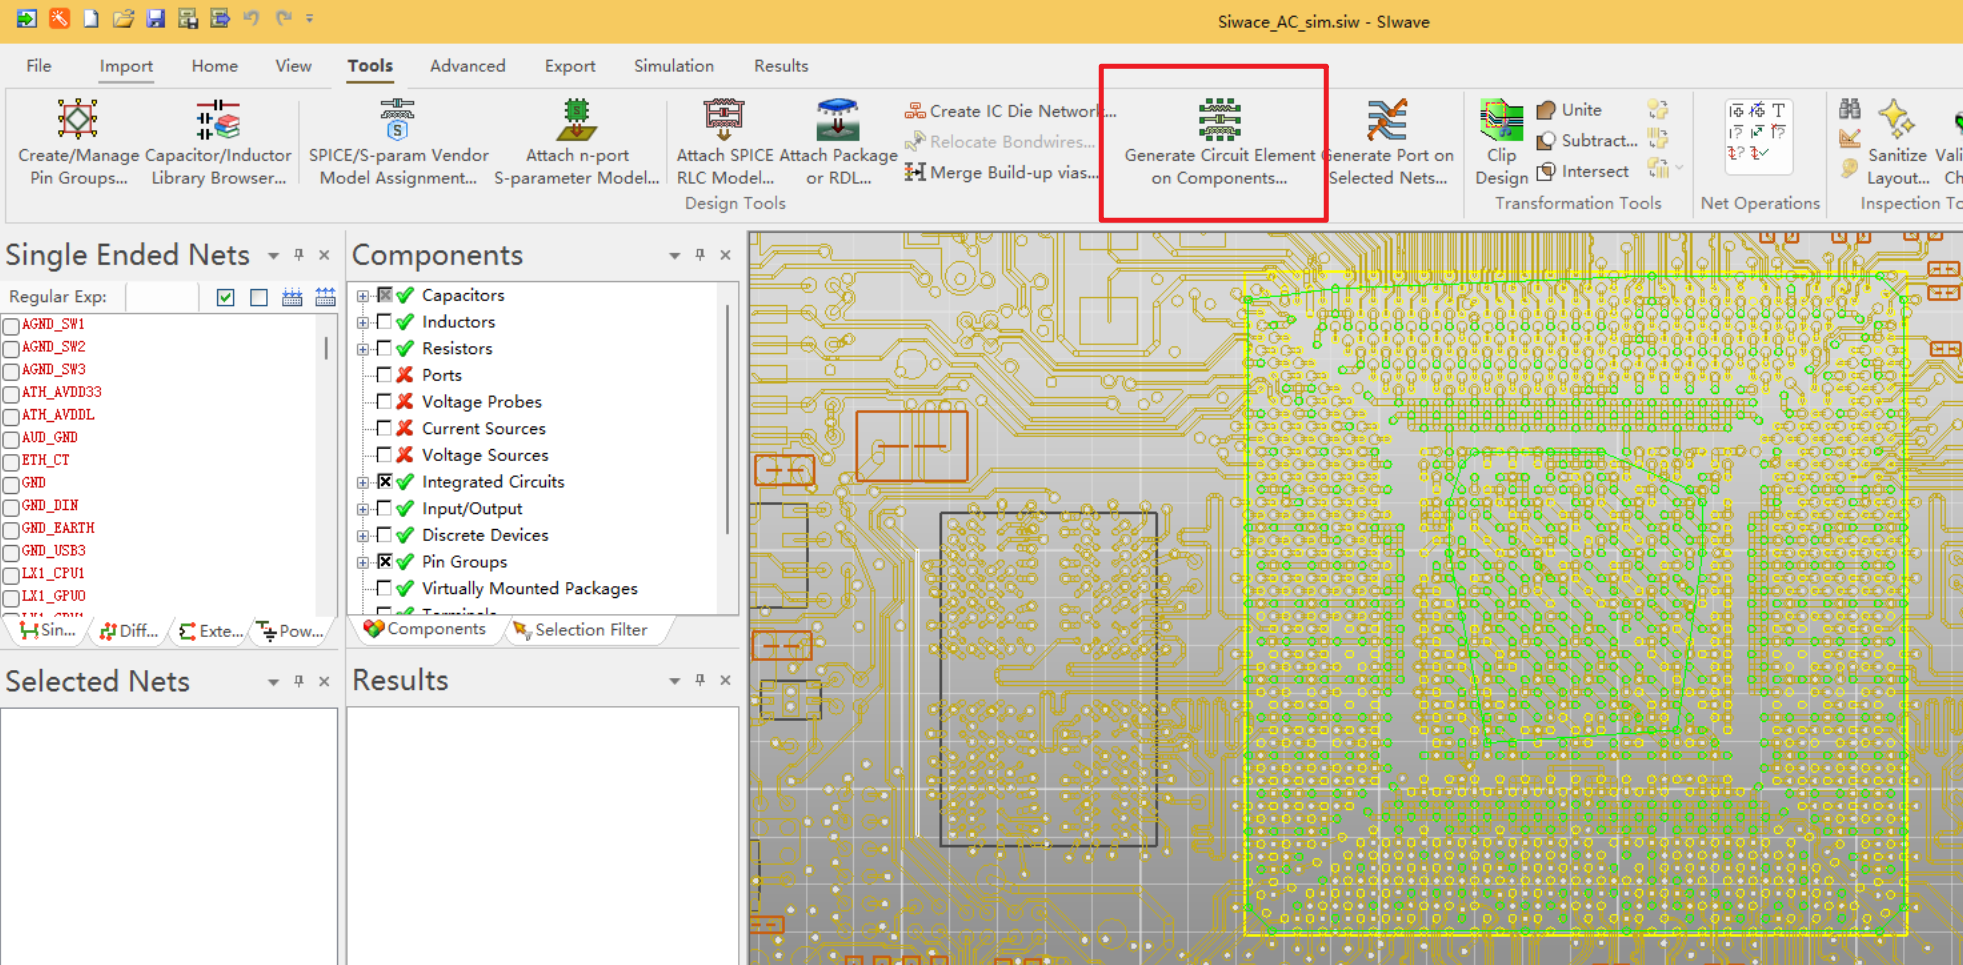Click the redo arrow in quick access toolbar

[283, 18]
